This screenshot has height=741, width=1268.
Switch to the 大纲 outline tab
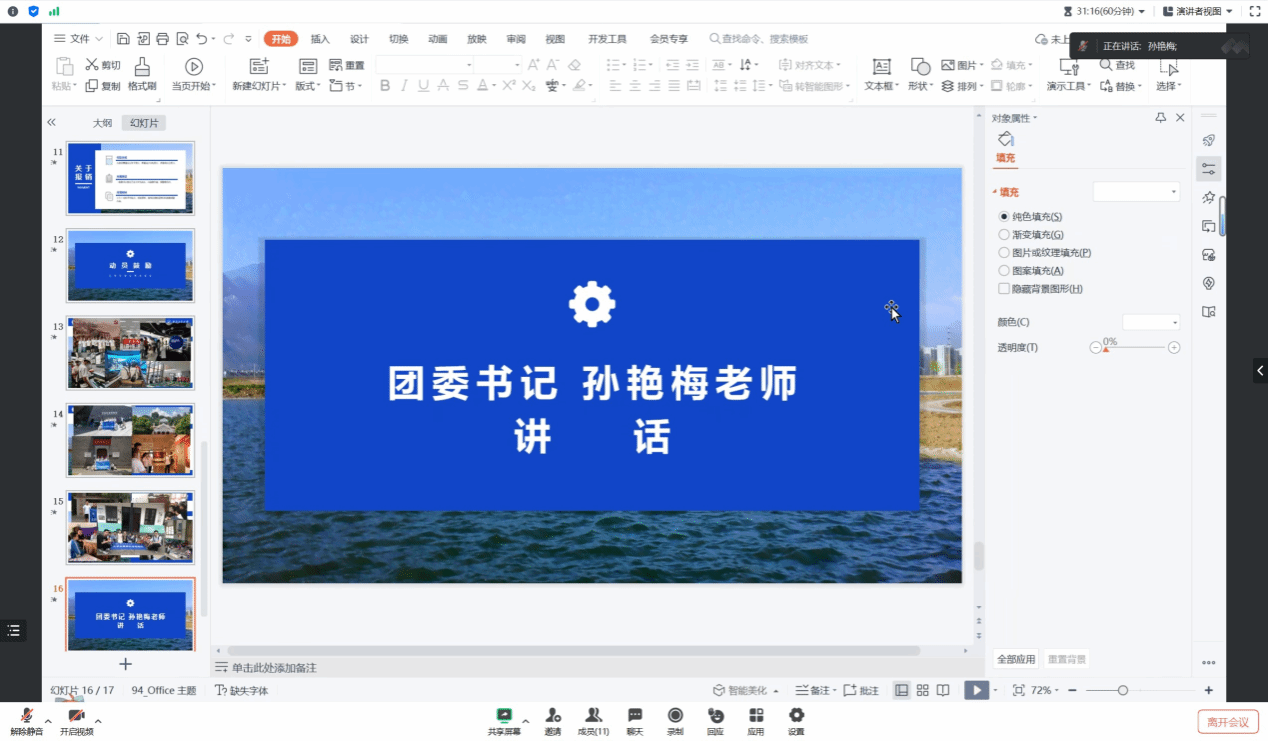click(102, 123)
